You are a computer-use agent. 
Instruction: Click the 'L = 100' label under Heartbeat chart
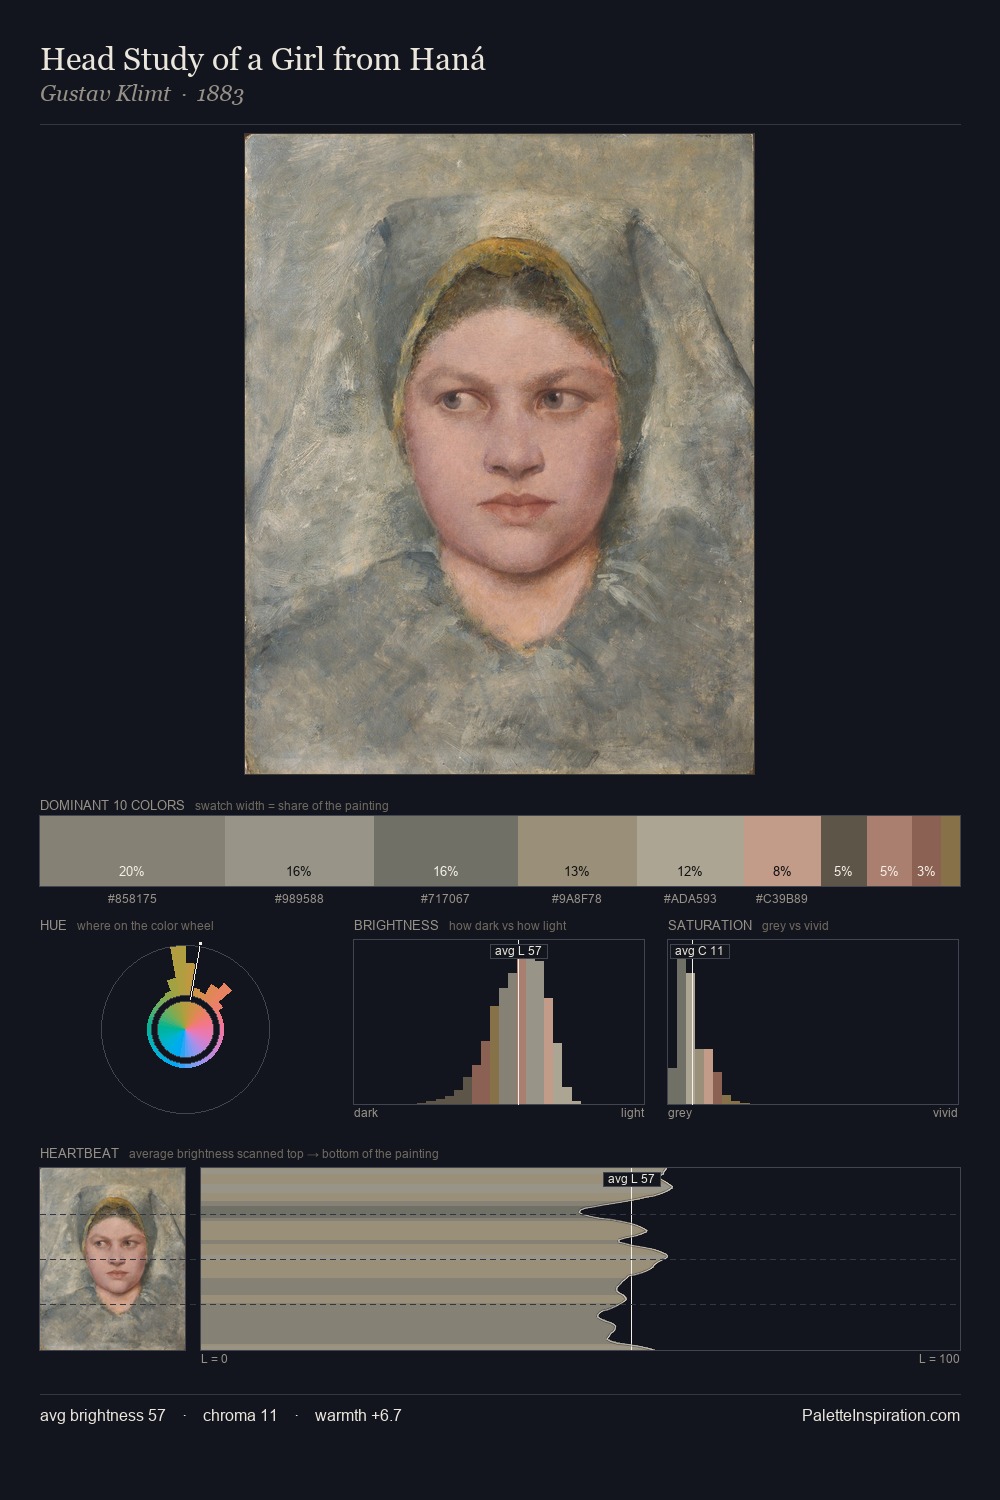(939, 1359)
